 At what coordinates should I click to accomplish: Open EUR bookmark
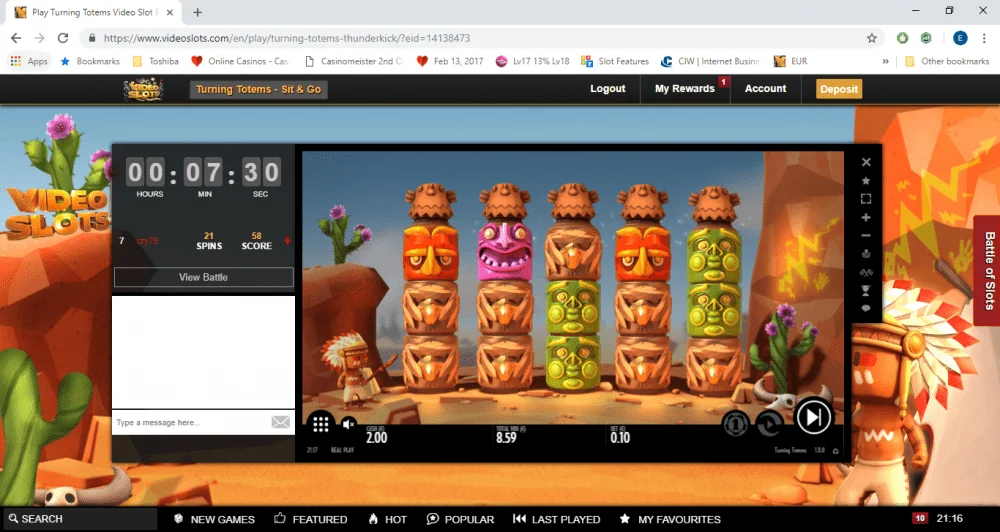click(x=791, y=61)
